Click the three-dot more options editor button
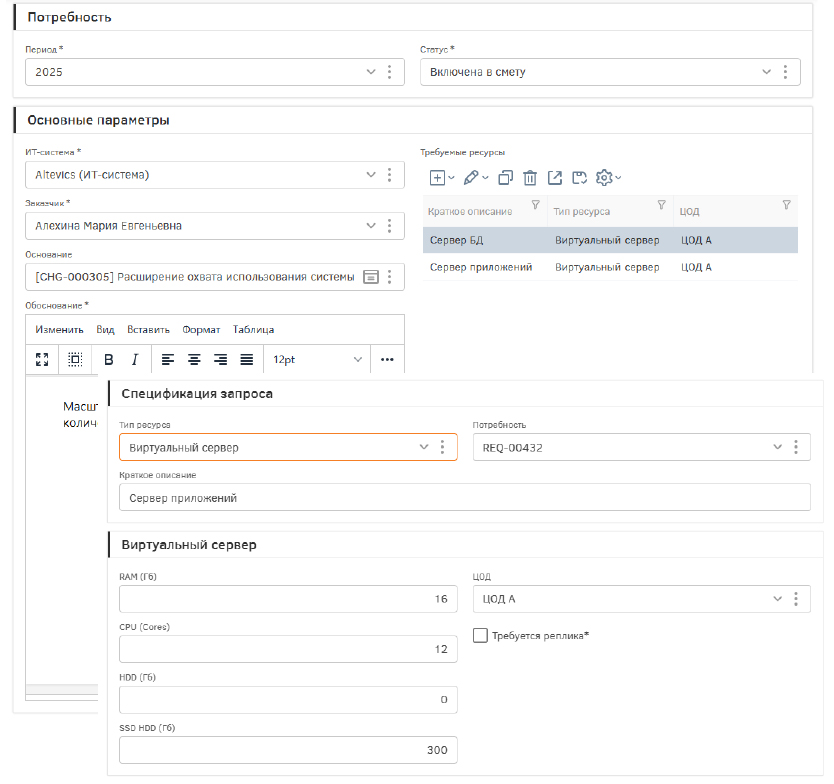This screenshot has height=784, width=834. 387,359
